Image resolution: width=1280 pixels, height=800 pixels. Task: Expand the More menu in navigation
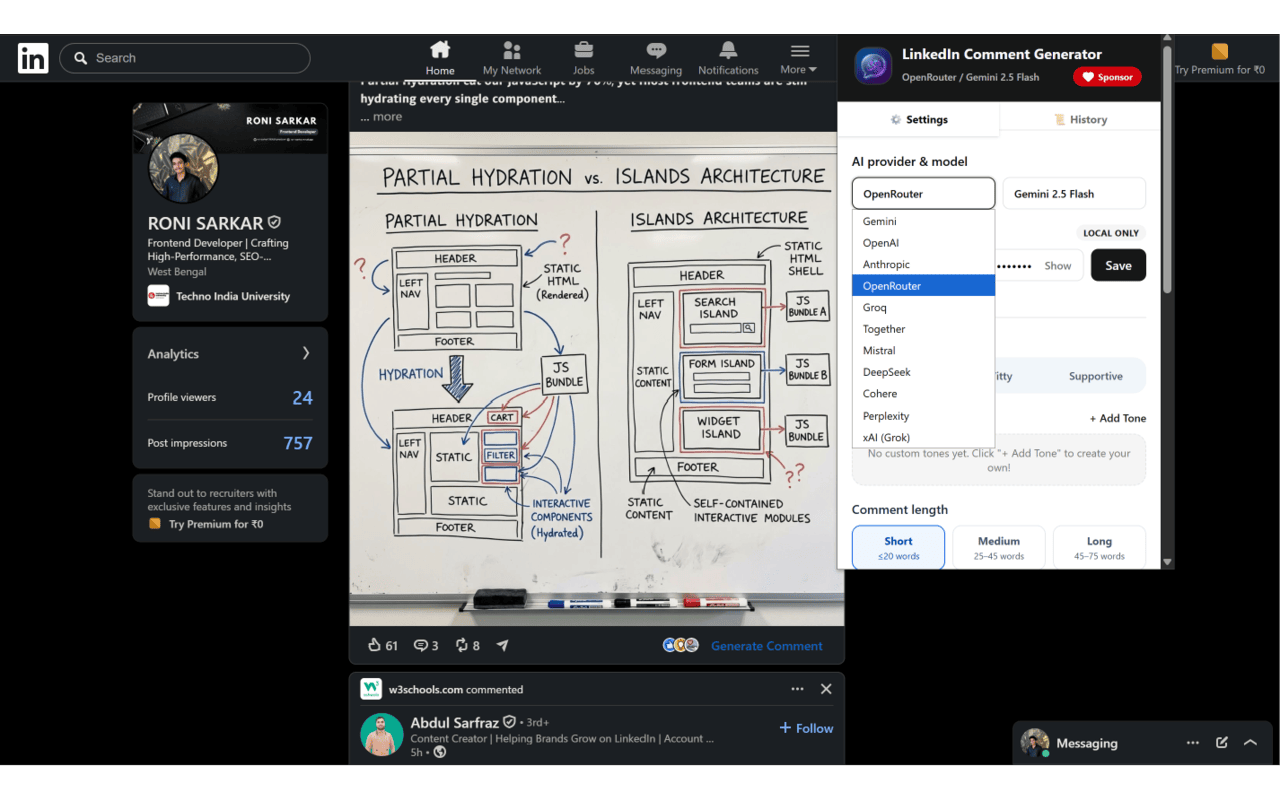pos(799,58)
